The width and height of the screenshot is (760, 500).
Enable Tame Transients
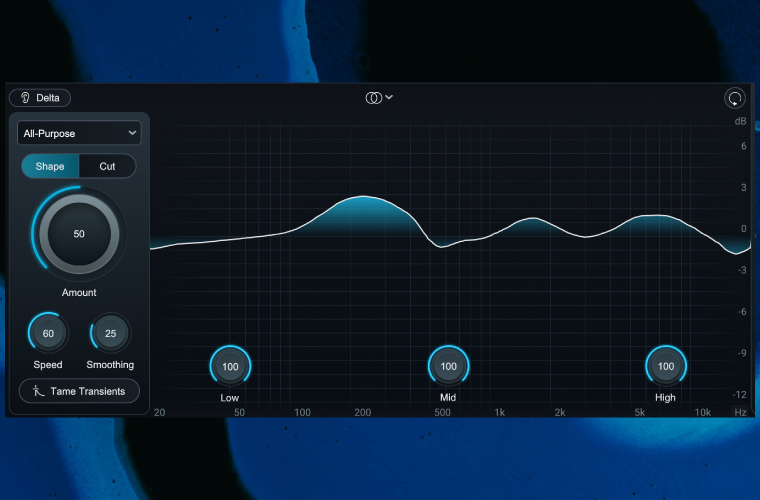pyautogui.click(x=79, y=391)
